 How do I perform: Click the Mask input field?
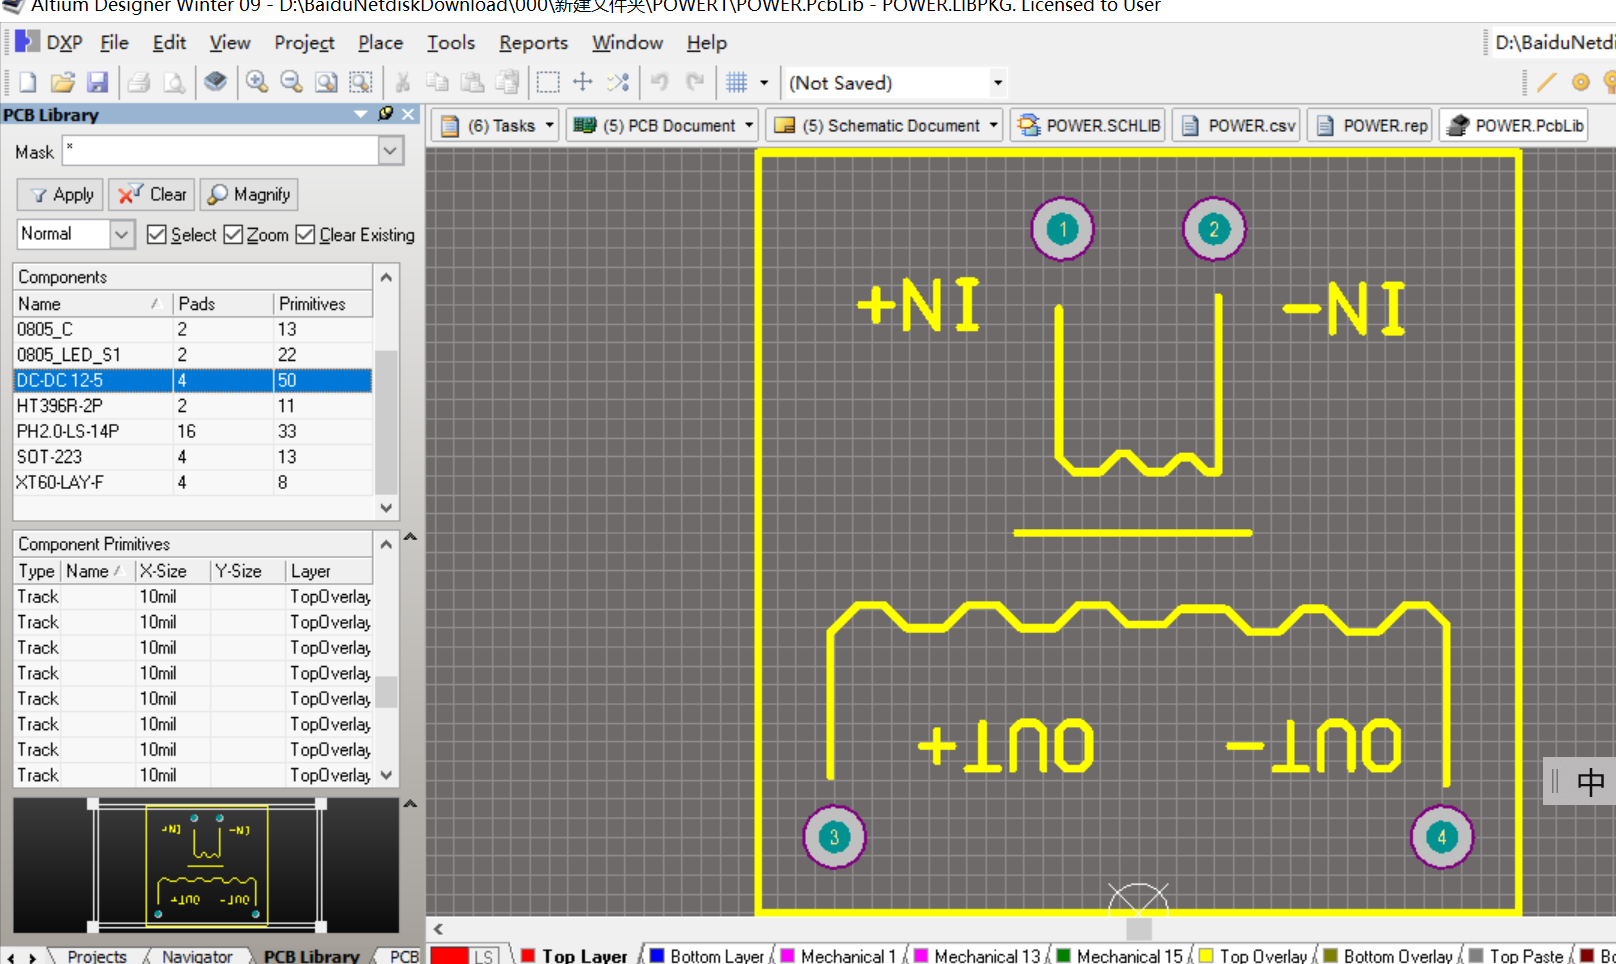(220, 151)
